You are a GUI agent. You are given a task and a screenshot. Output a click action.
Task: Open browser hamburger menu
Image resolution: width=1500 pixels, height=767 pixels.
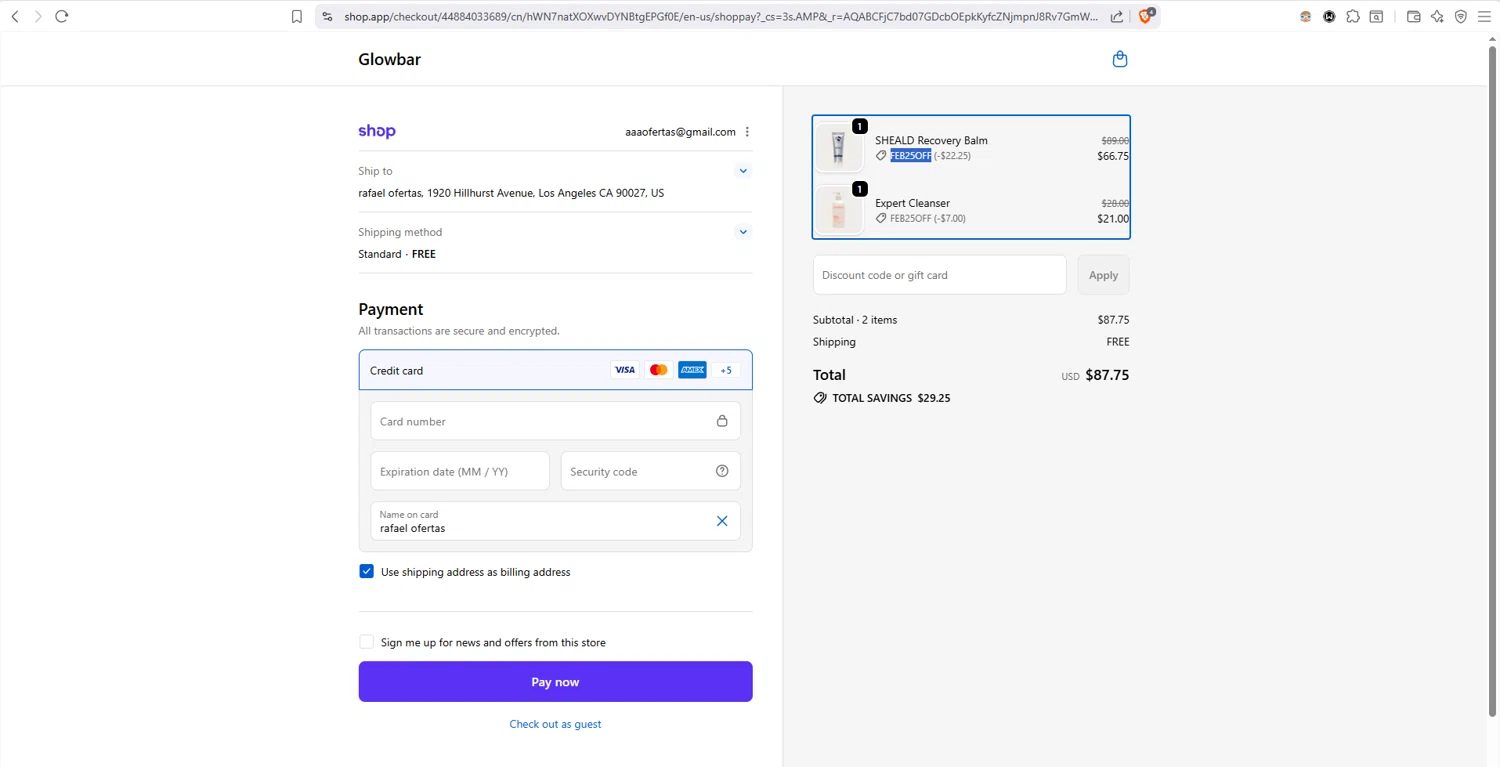(1484, 16)
